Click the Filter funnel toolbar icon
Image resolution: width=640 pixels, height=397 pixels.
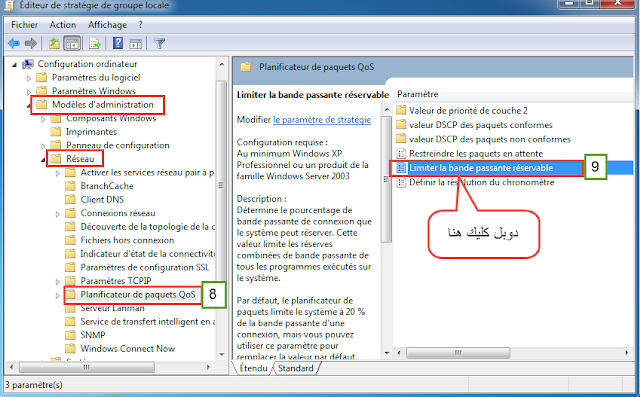(160, 43)
